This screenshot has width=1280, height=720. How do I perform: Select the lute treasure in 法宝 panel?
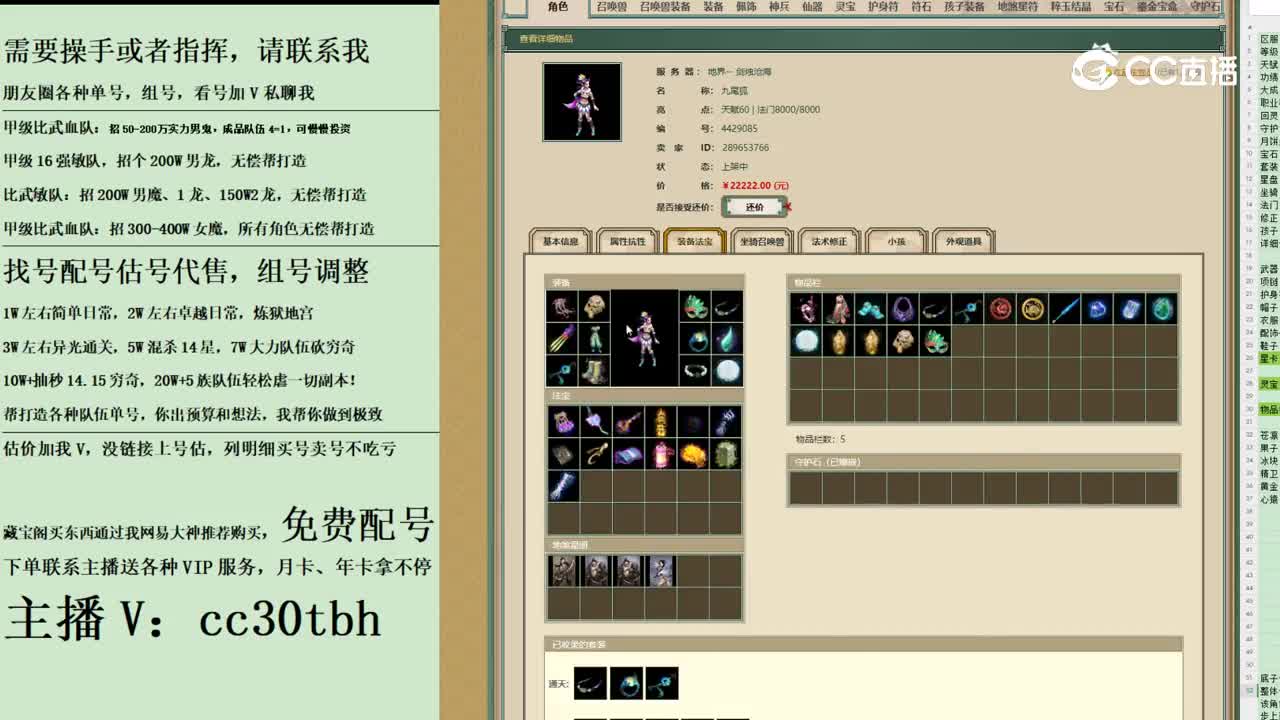[x=628, y=422]
